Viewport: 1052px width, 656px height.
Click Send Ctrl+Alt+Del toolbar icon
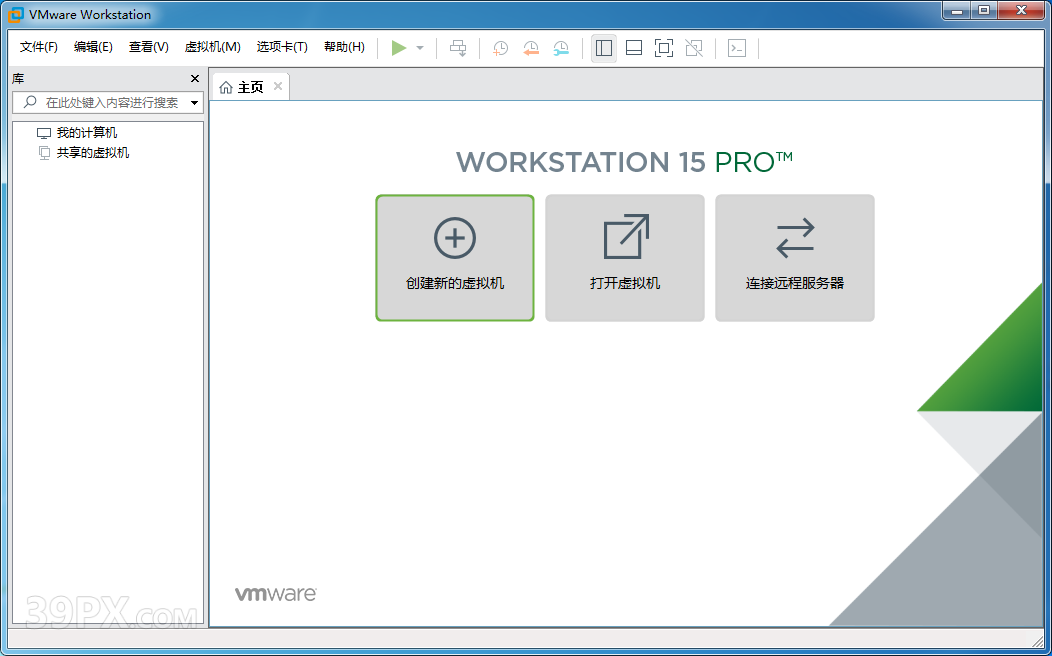(x=458, y=48)
